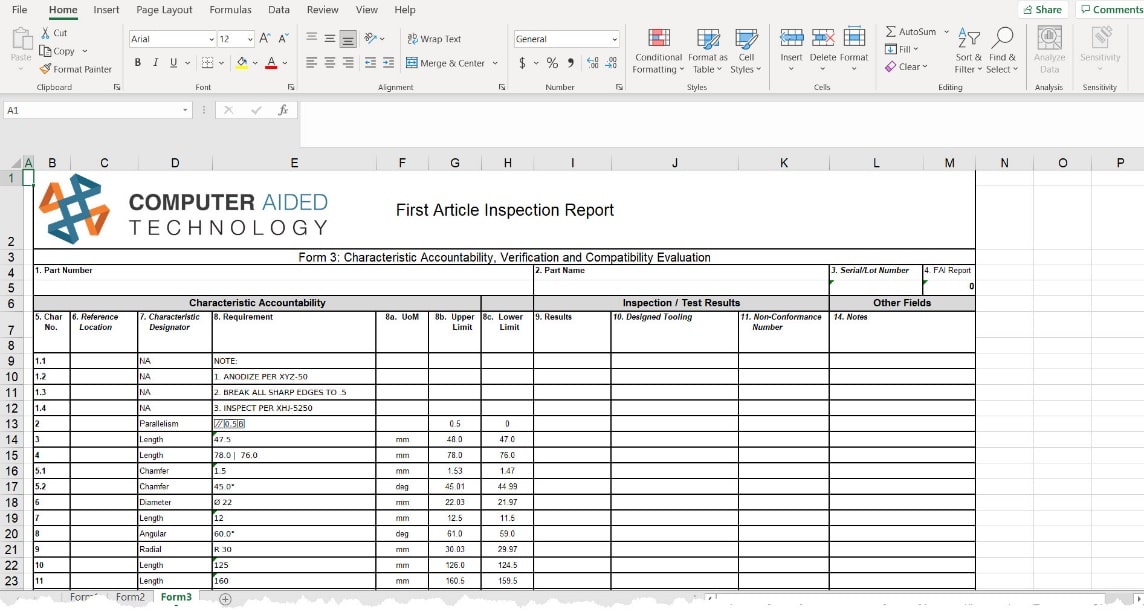This screenshot has height=612, width=1144.
Task: Click the Cut scissors icon
Action: (x=45, y=33)
